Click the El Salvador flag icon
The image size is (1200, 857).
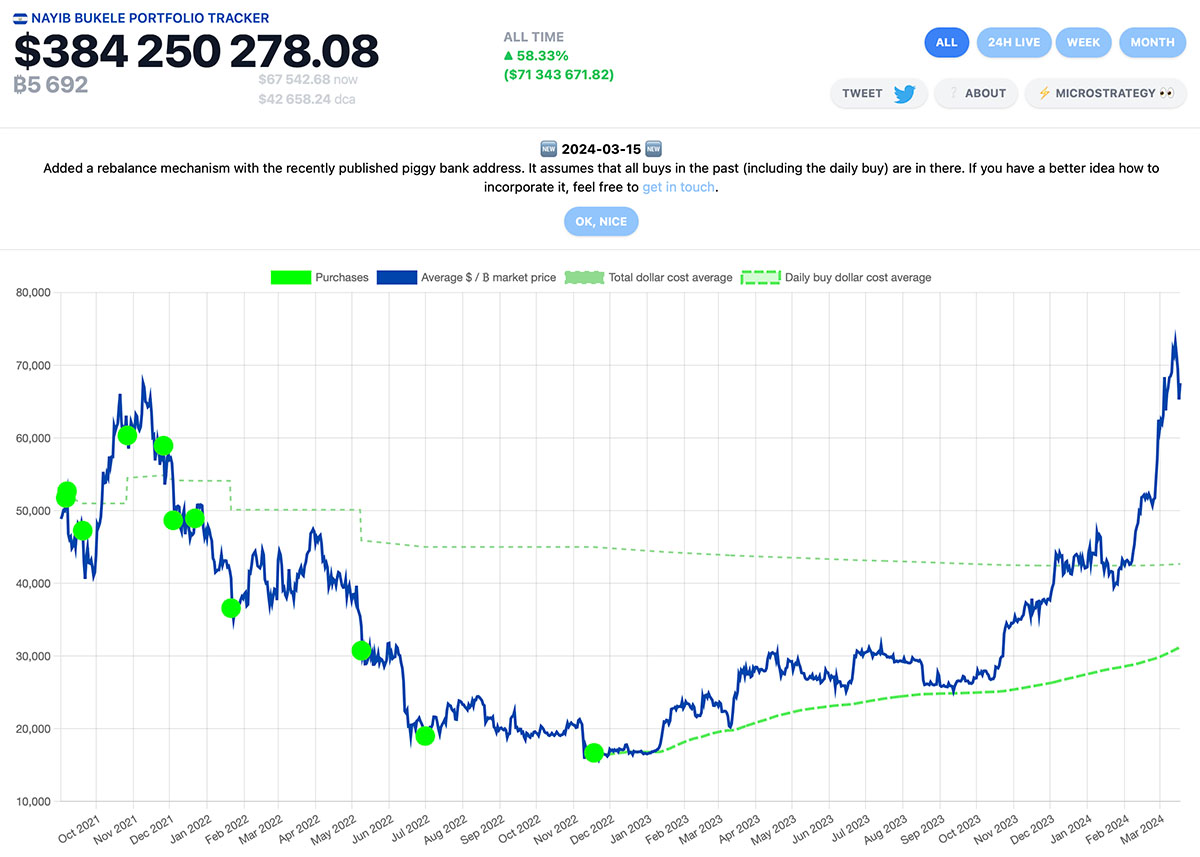(21, 18)
